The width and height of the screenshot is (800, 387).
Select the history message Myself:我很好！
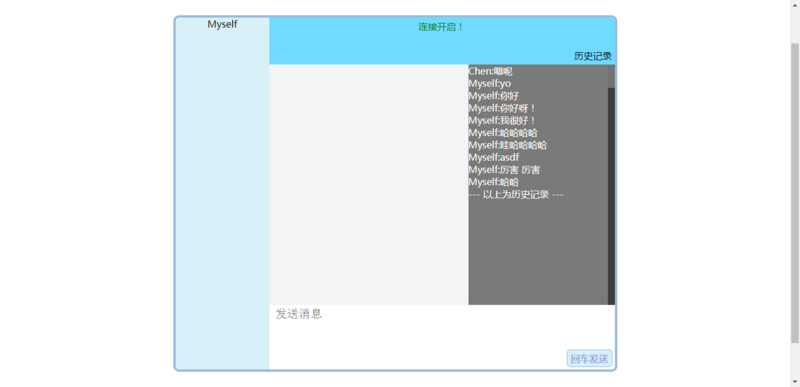click(x=503, y=120)
